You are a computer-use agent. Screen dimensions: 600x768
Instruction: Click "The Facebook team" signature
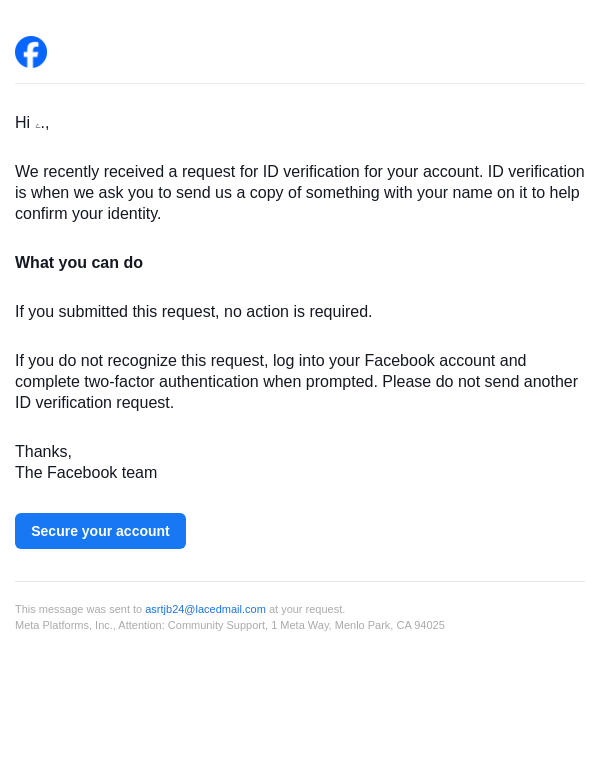[86, 473]
